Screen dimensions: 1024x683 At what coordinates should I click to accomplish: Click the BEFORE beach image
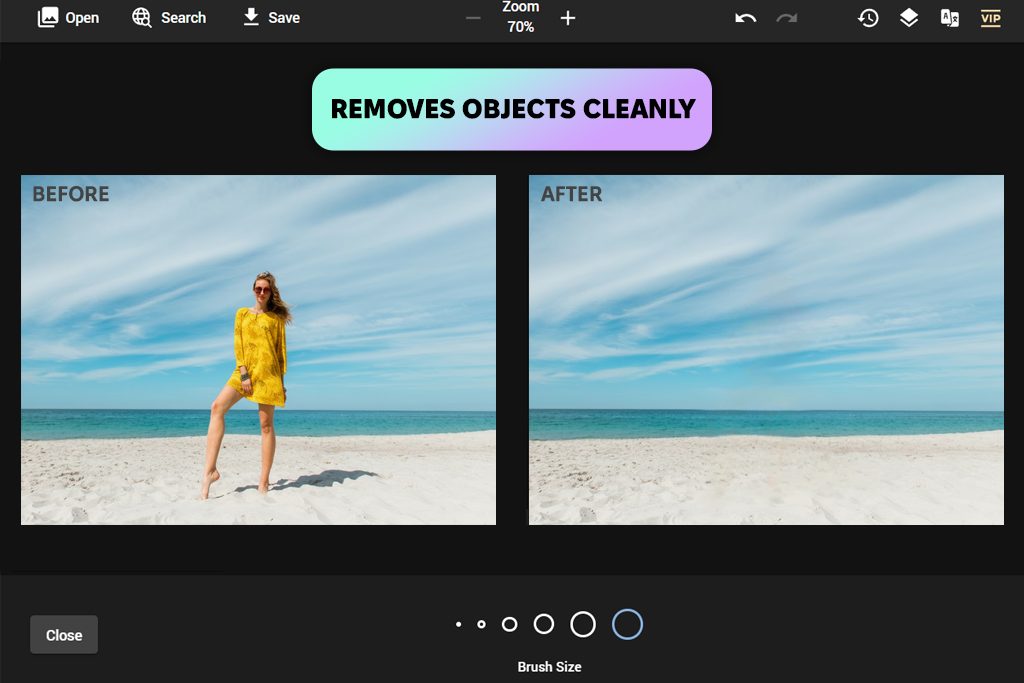point(259,350)
